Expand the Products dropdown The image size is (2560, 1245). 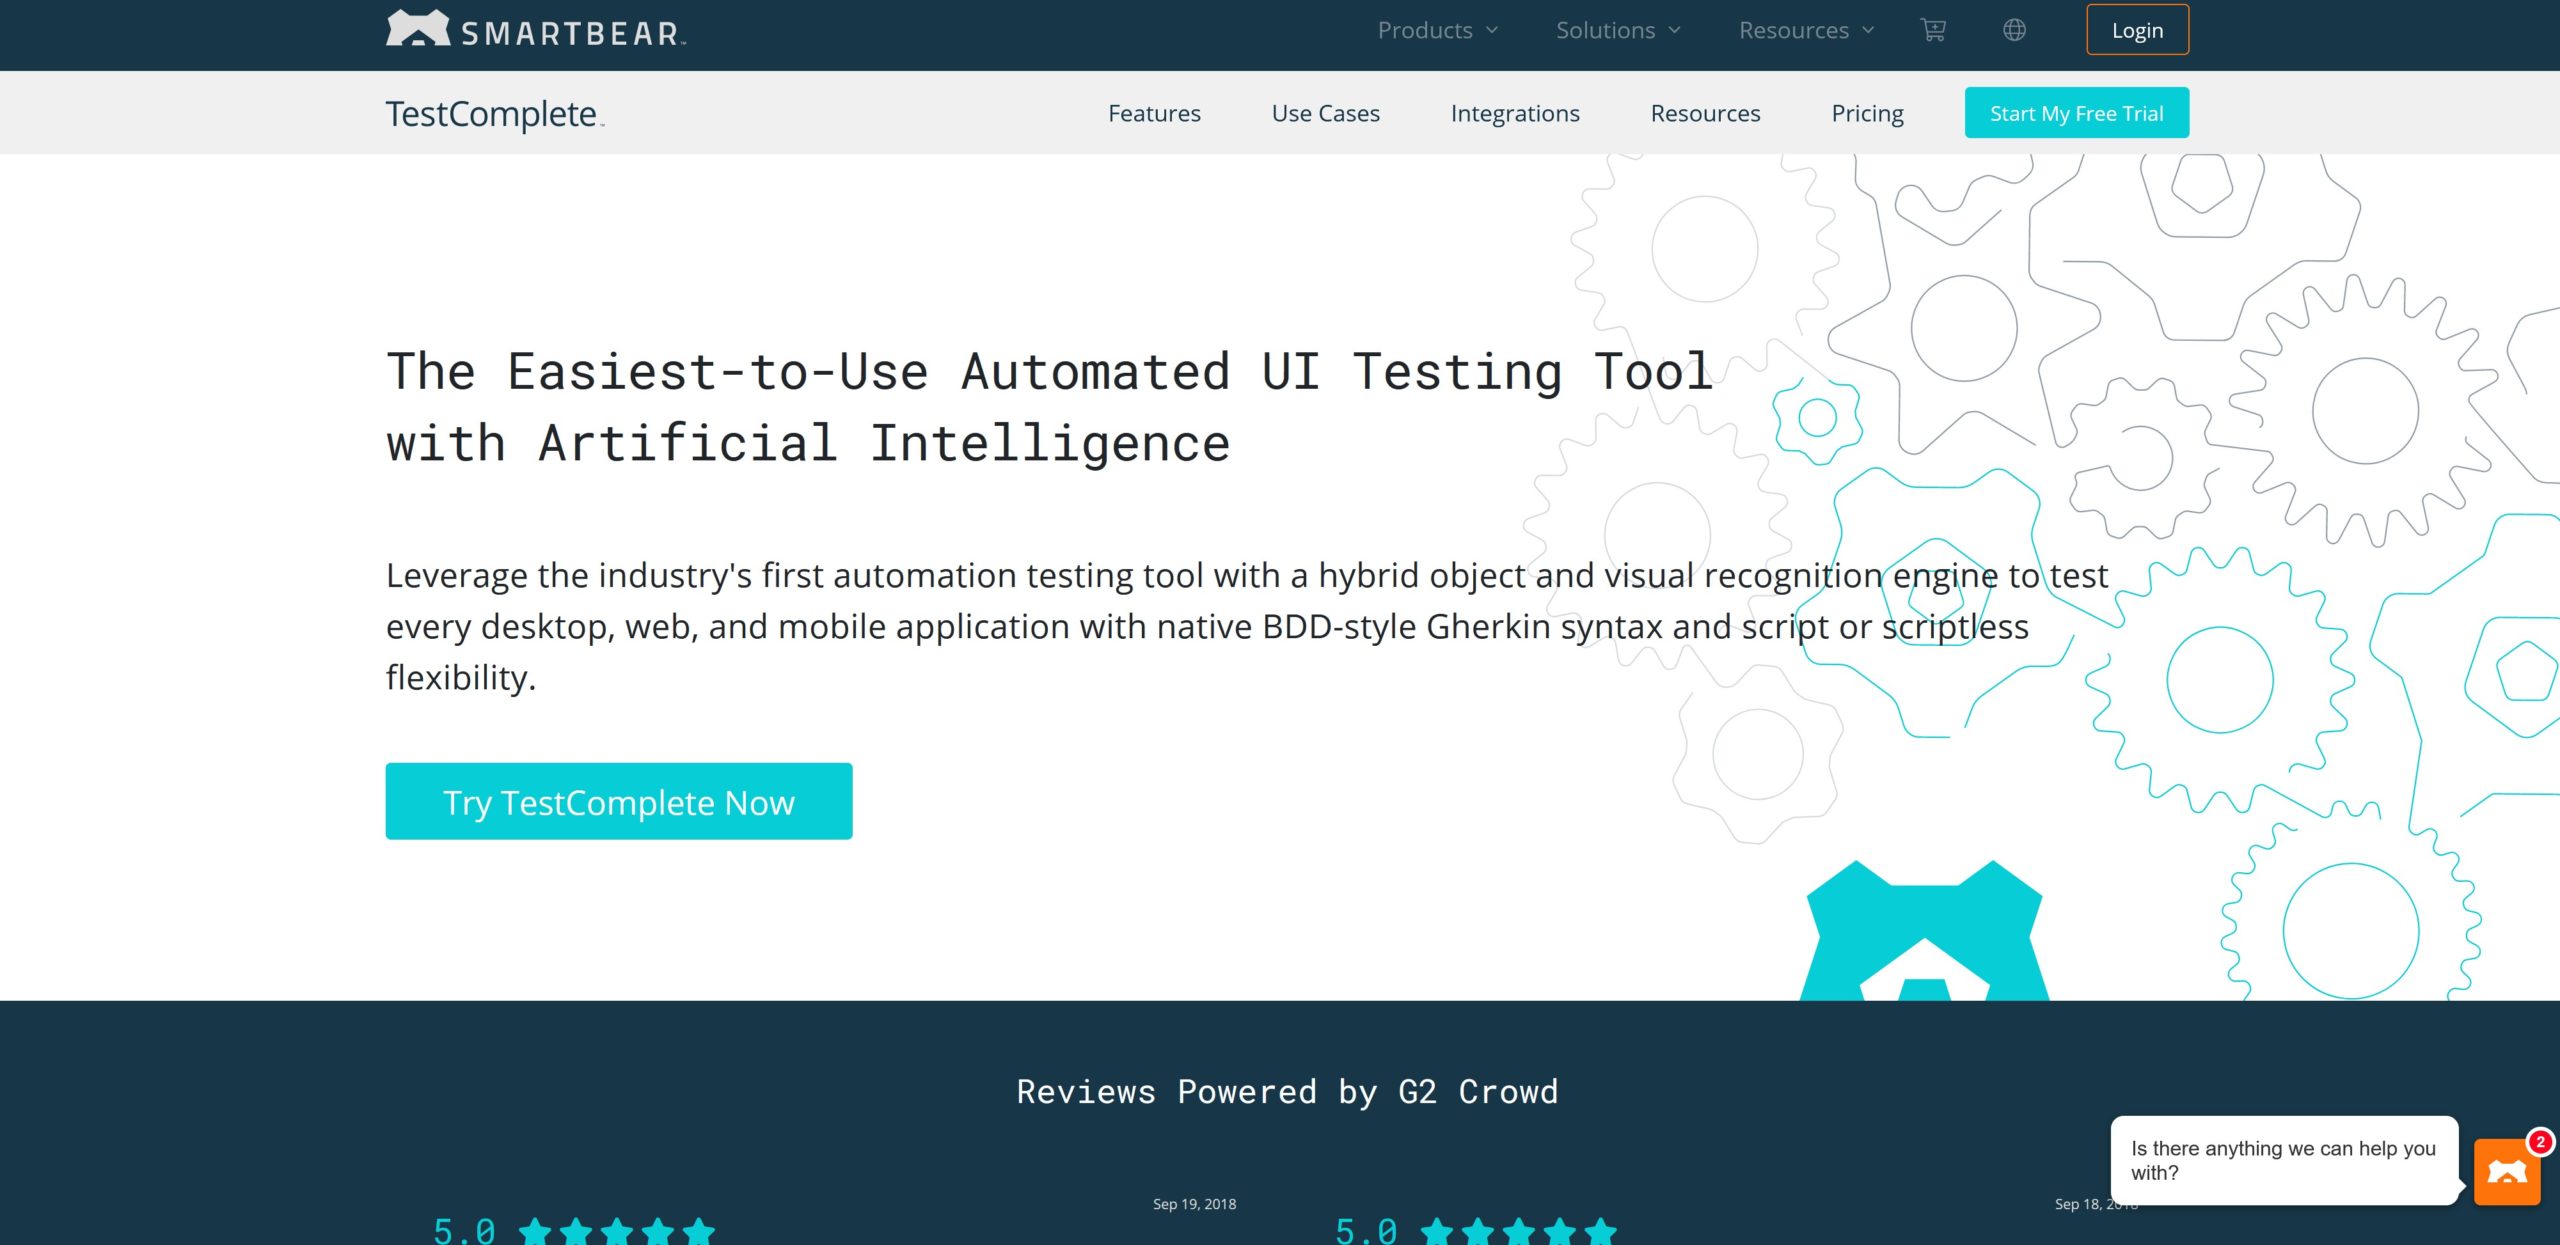pyautogui.click(x=1437, y=31)
